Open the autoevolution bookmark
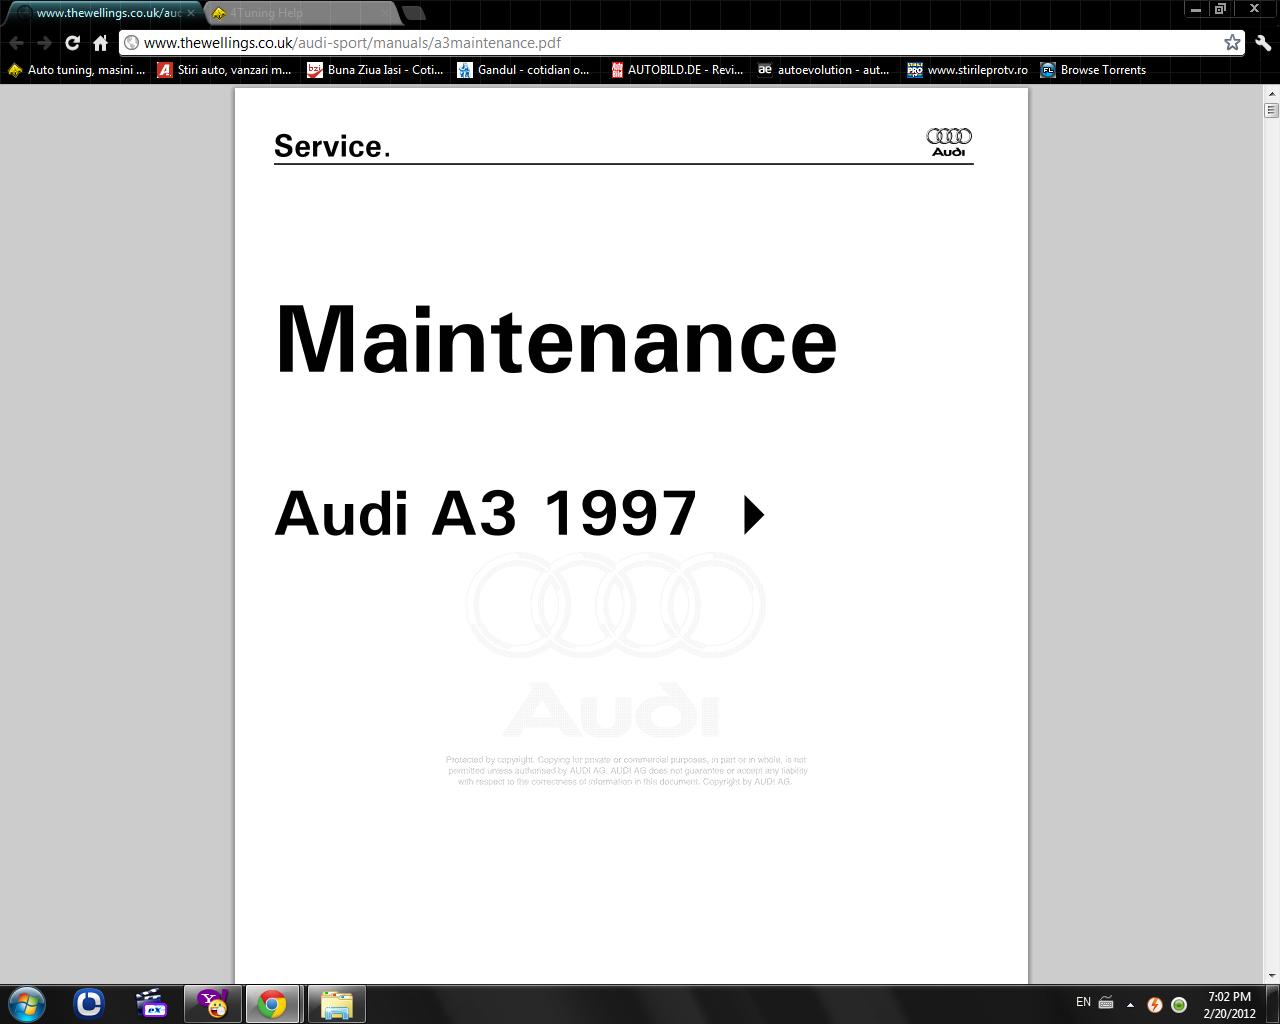The height and width of the screenshot is (1024, 1280). coord(823,70)
